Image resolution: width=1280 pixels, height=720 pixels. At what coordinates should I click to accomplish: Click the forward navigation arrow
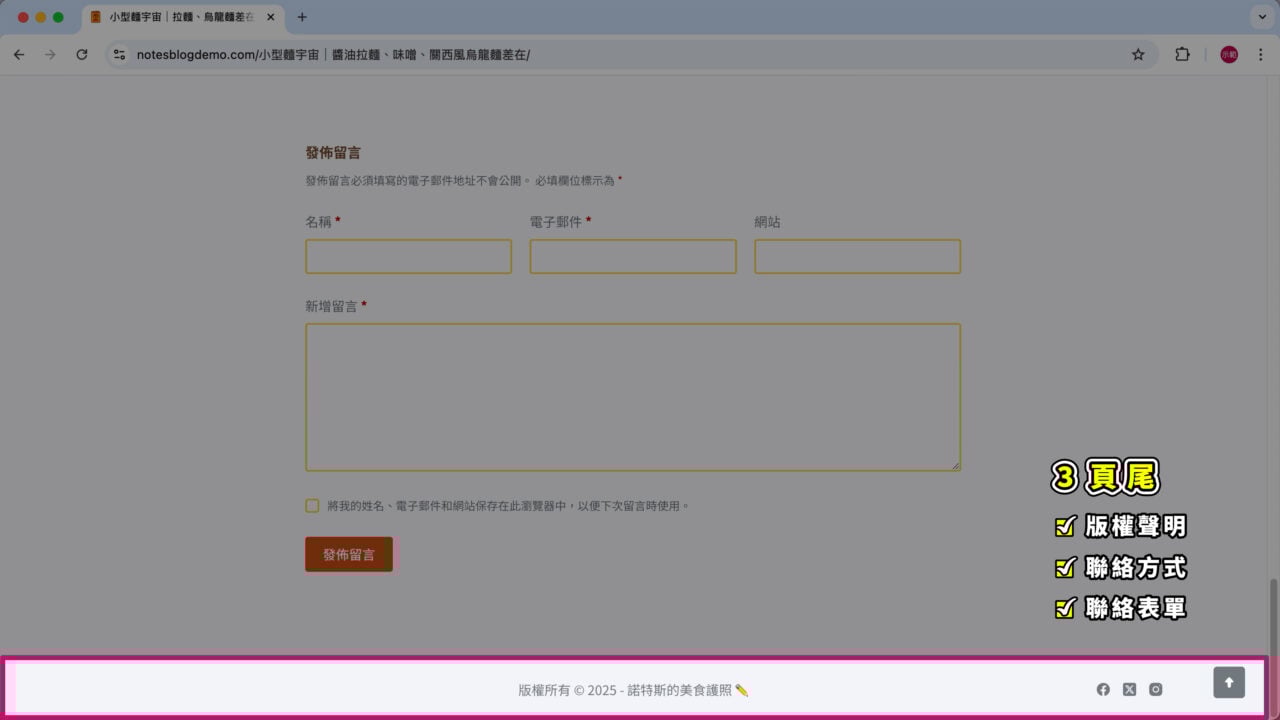51,55
